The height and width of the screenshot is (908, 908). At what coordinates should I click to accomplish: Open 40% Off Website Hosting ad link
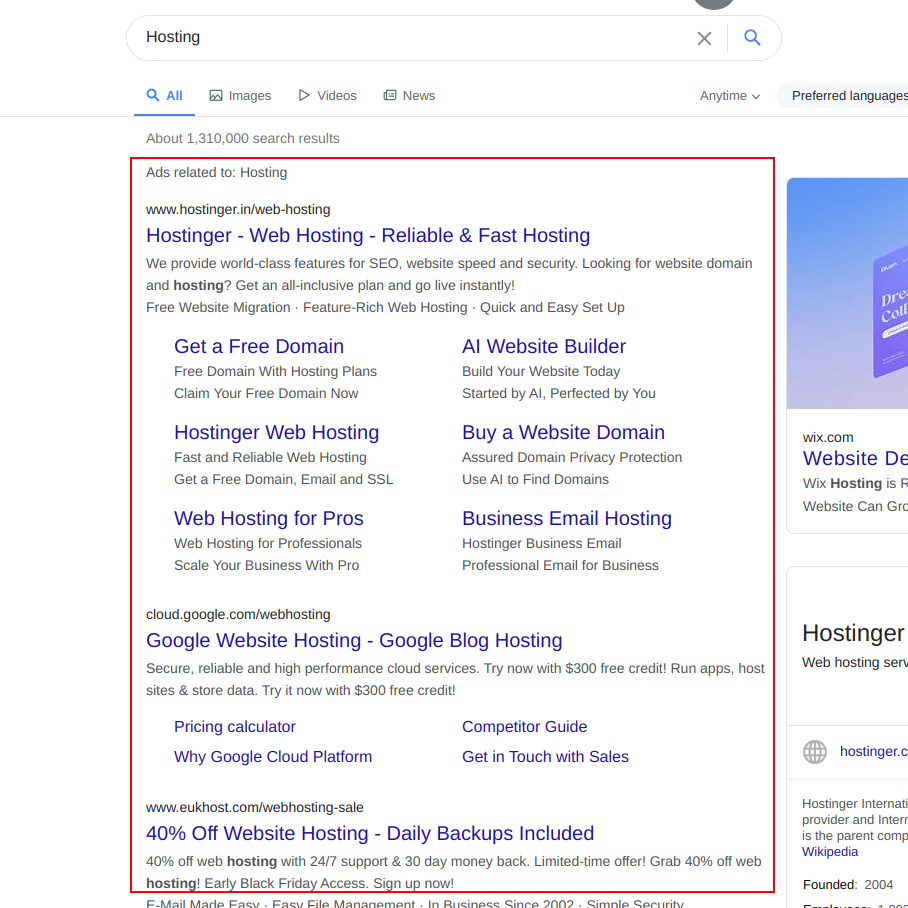click(369, 833)
